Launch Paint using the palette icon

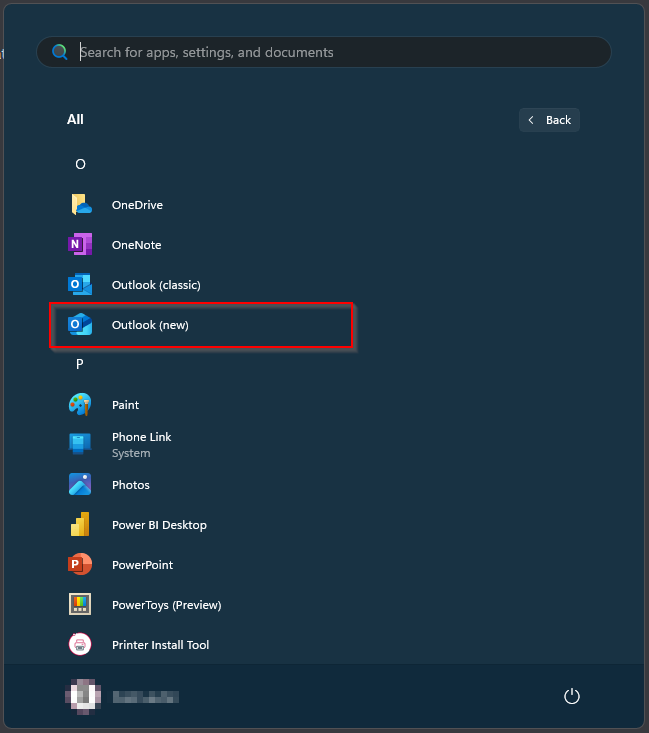click(80, 405)
